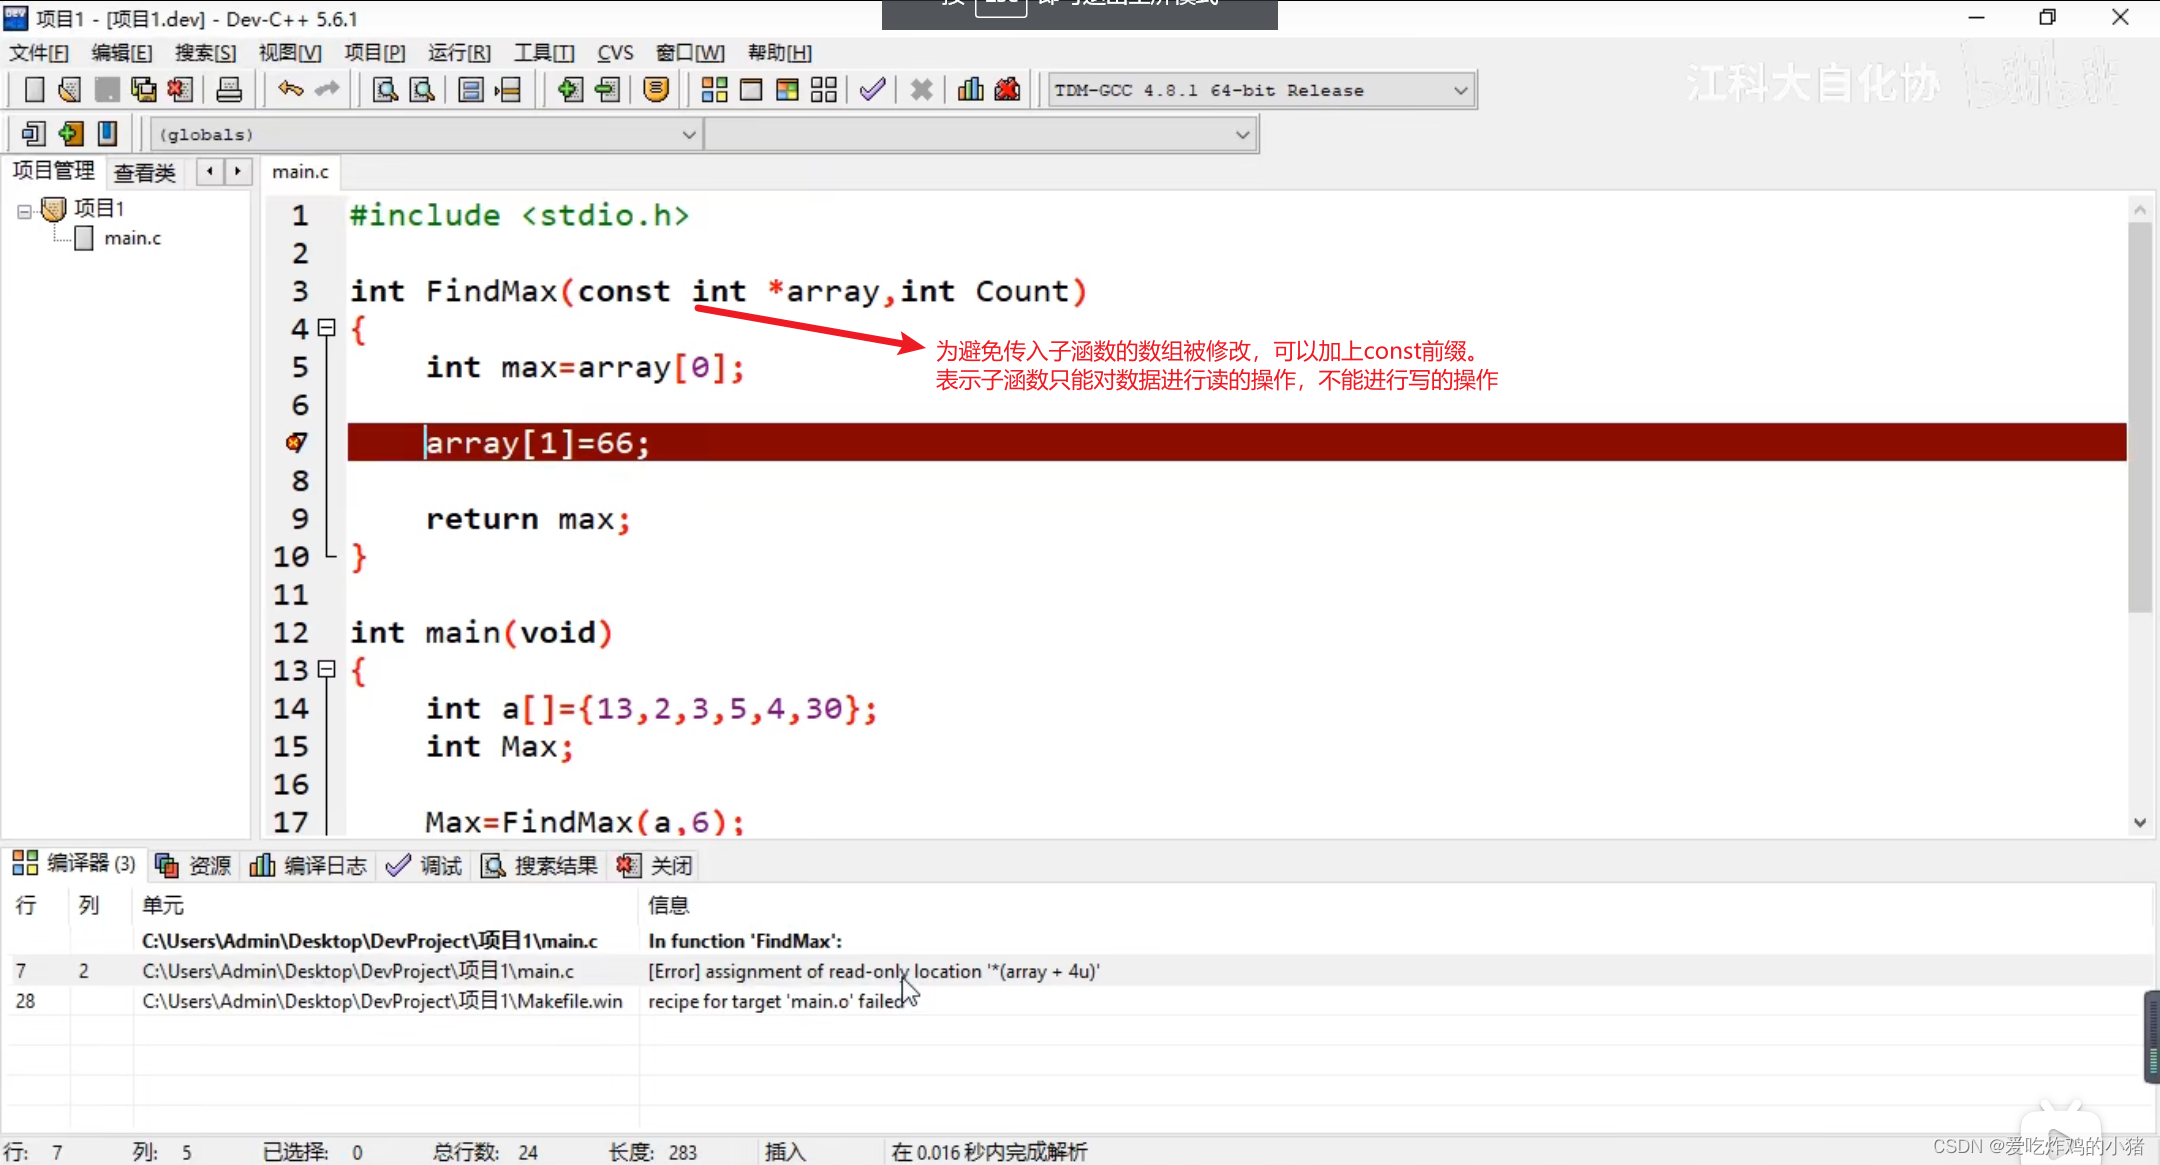Click the Profile analysis bar-chart icon
The width and height of the screenshot is (2160, 1165).
click(970, 90)
